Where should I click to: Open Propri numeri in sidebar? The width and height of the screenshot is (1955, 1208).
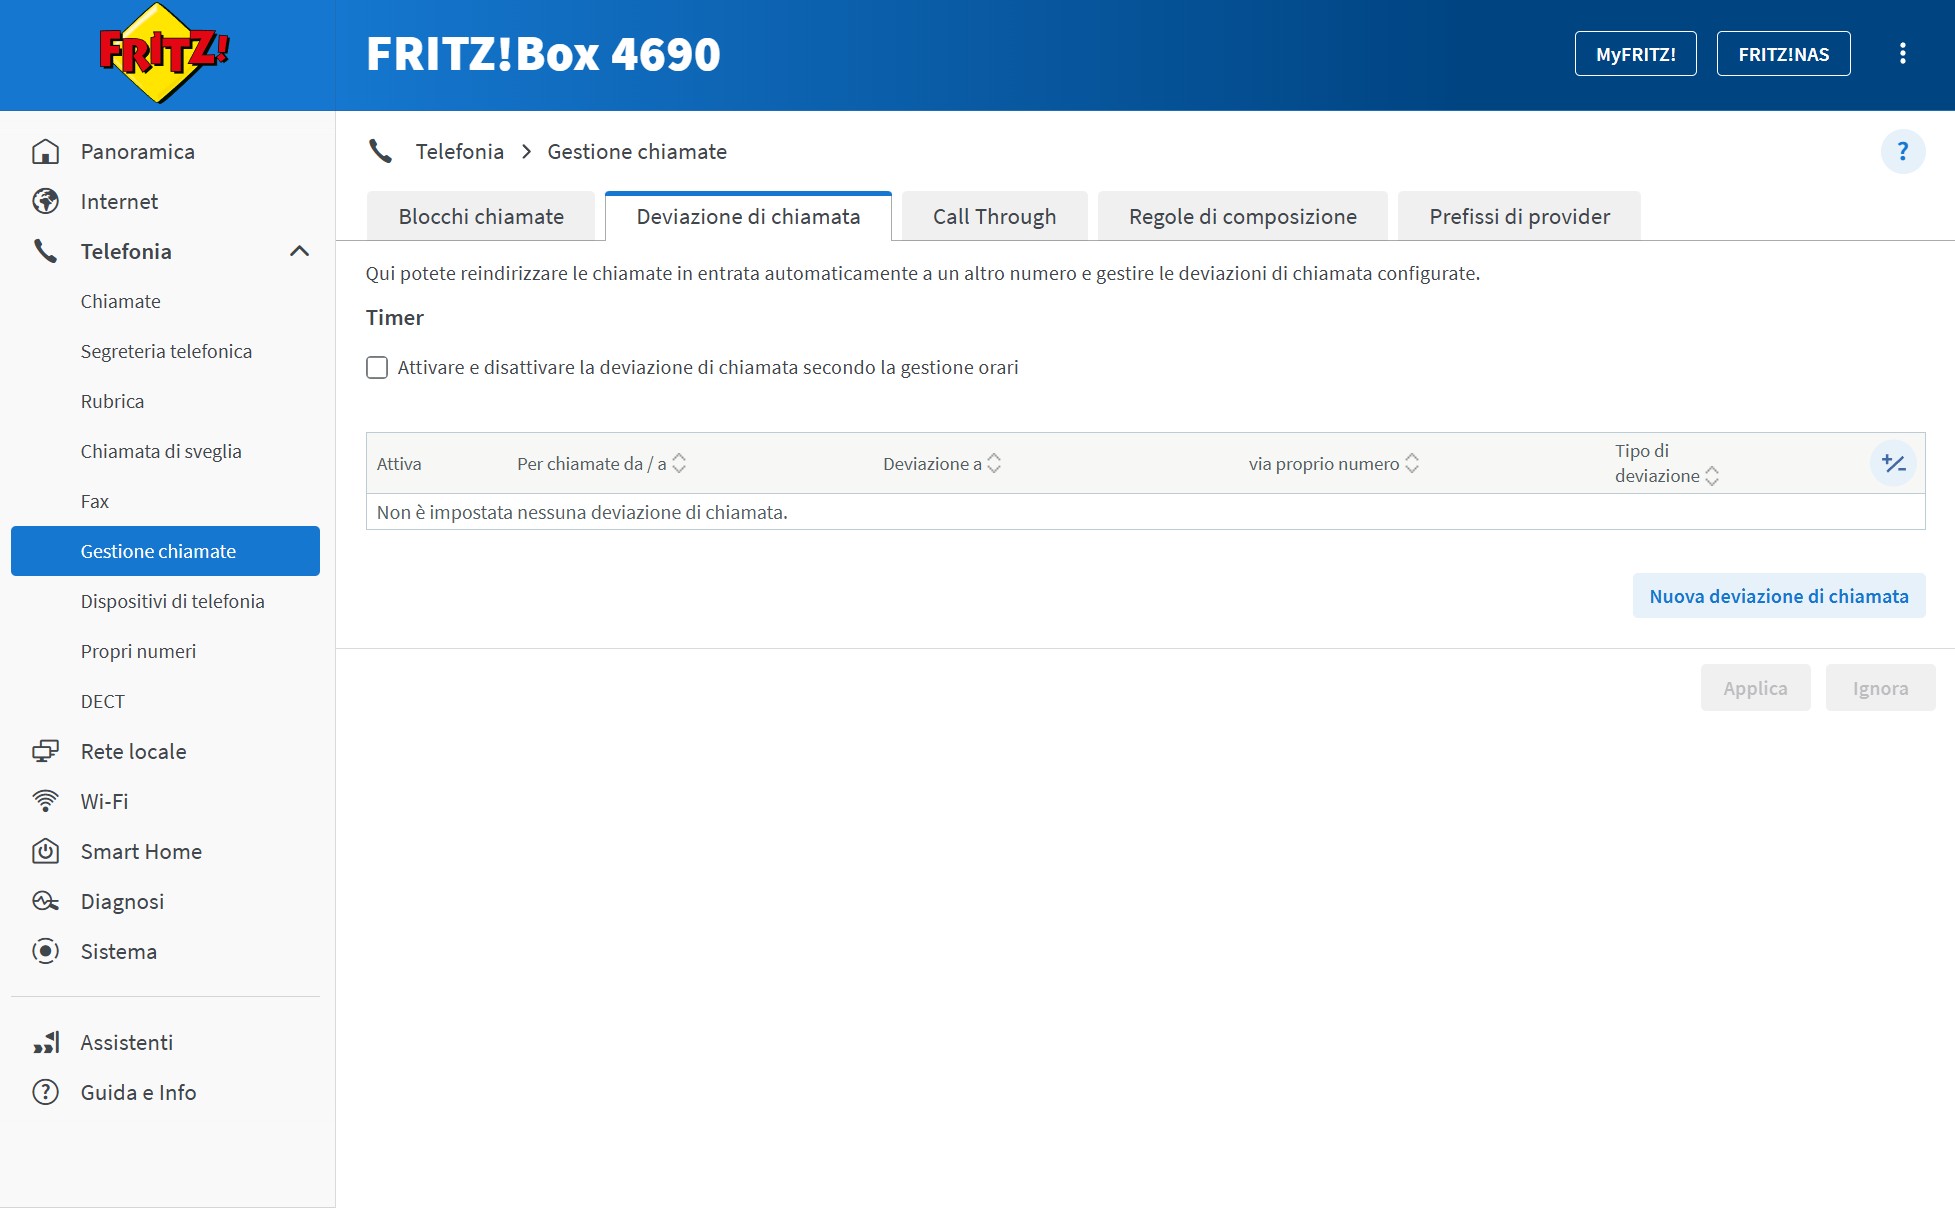(138, 652)
